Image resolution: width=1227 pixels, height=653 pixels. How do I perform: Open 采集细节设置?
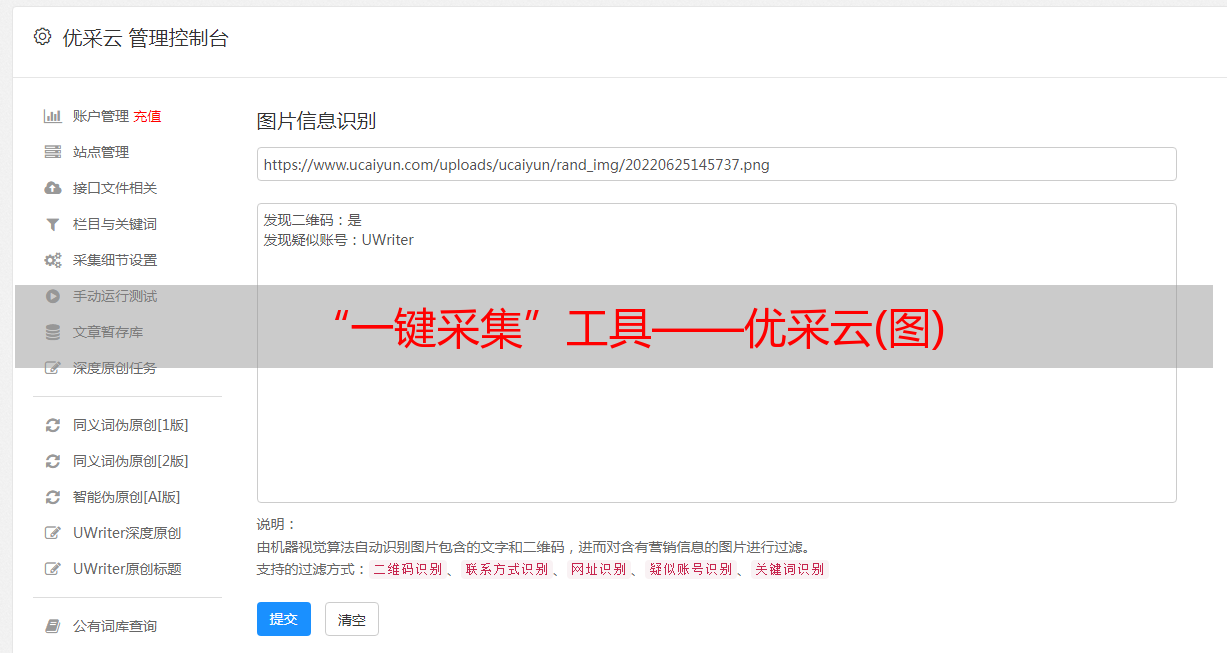coord(115,260)
